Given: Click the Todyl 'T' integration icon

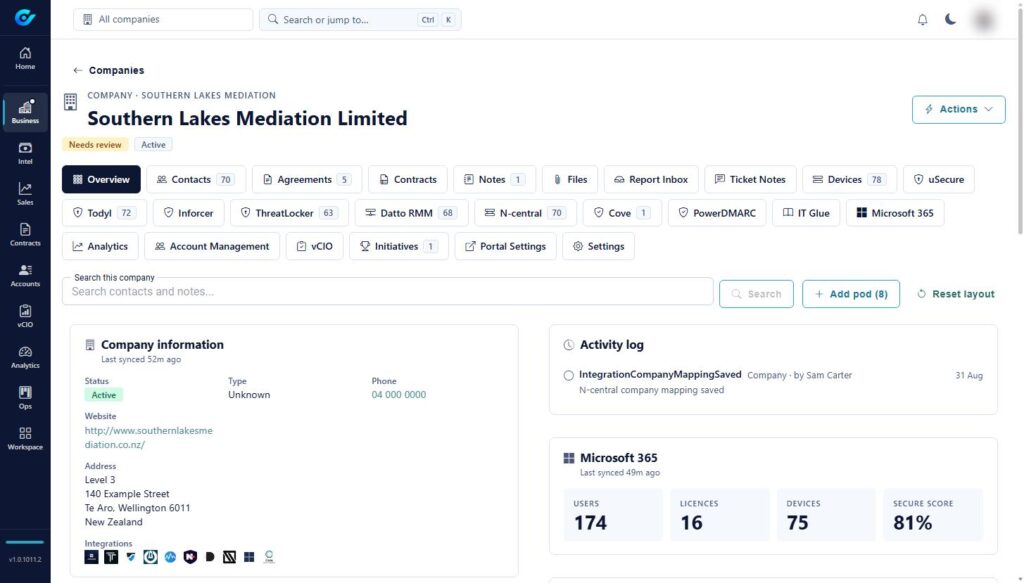Looking at the screenshot, I should (111, 557).
